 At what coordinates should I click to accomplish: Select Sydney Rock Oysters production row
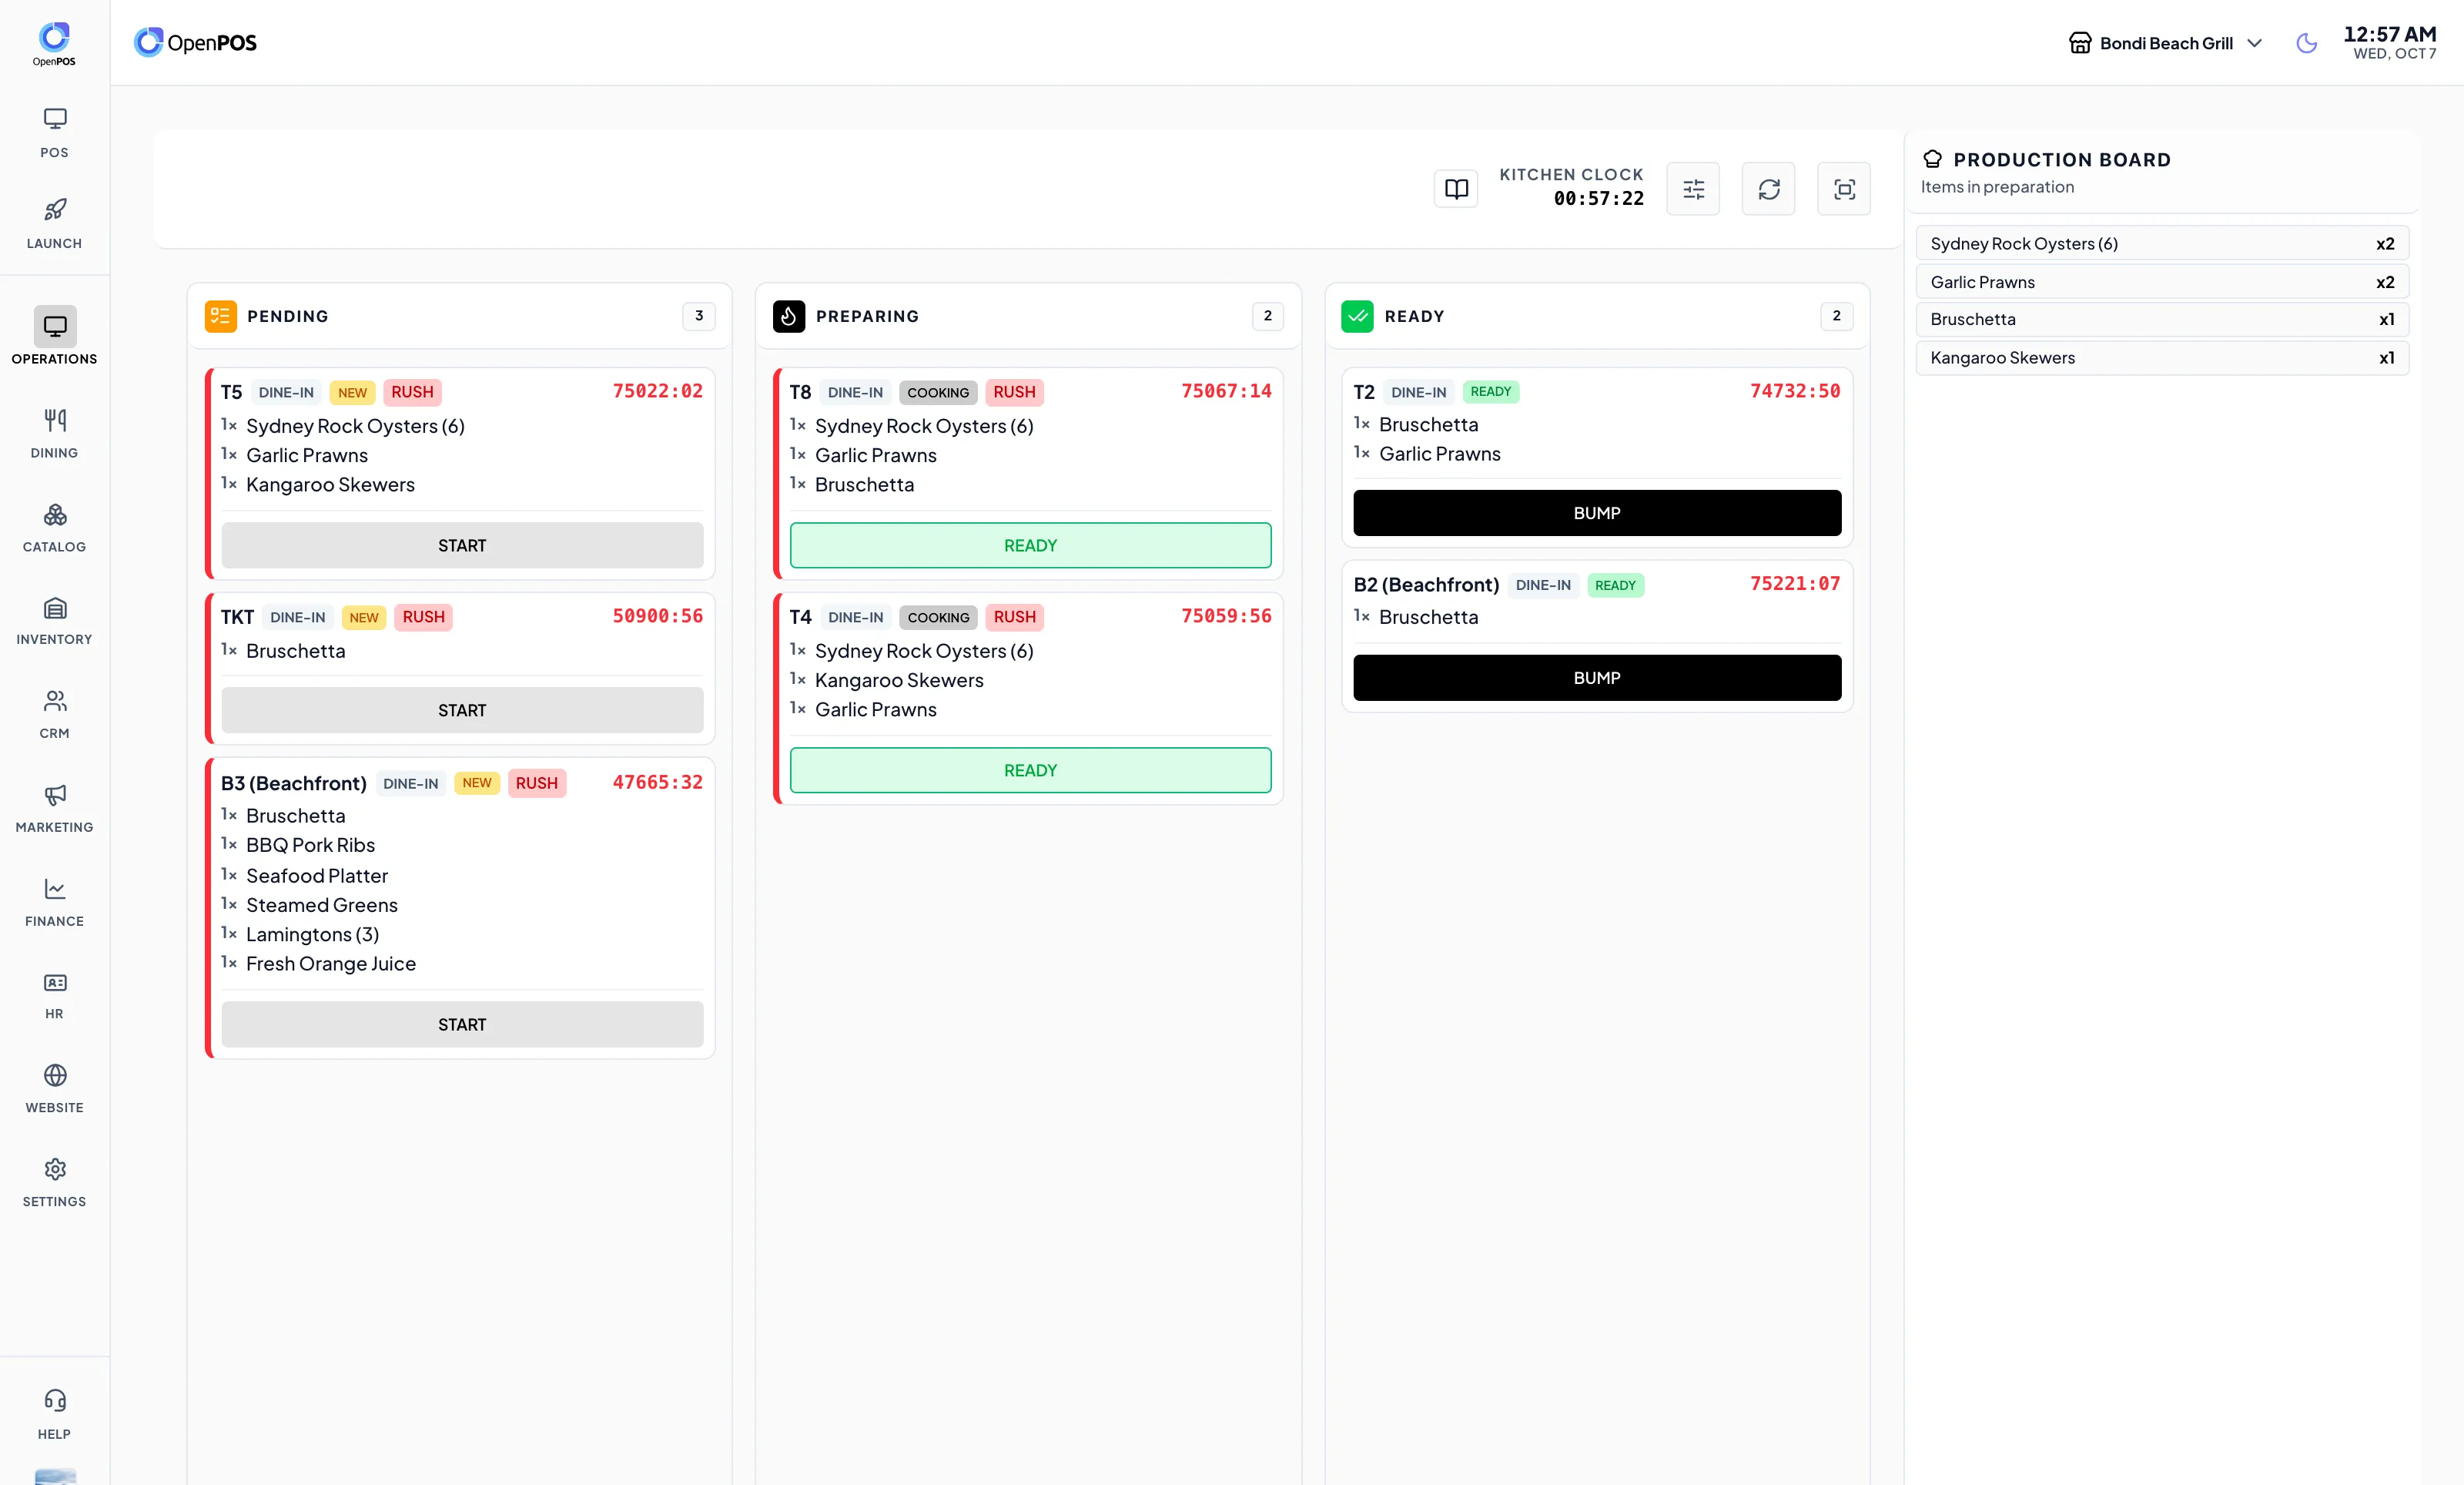2162,243
